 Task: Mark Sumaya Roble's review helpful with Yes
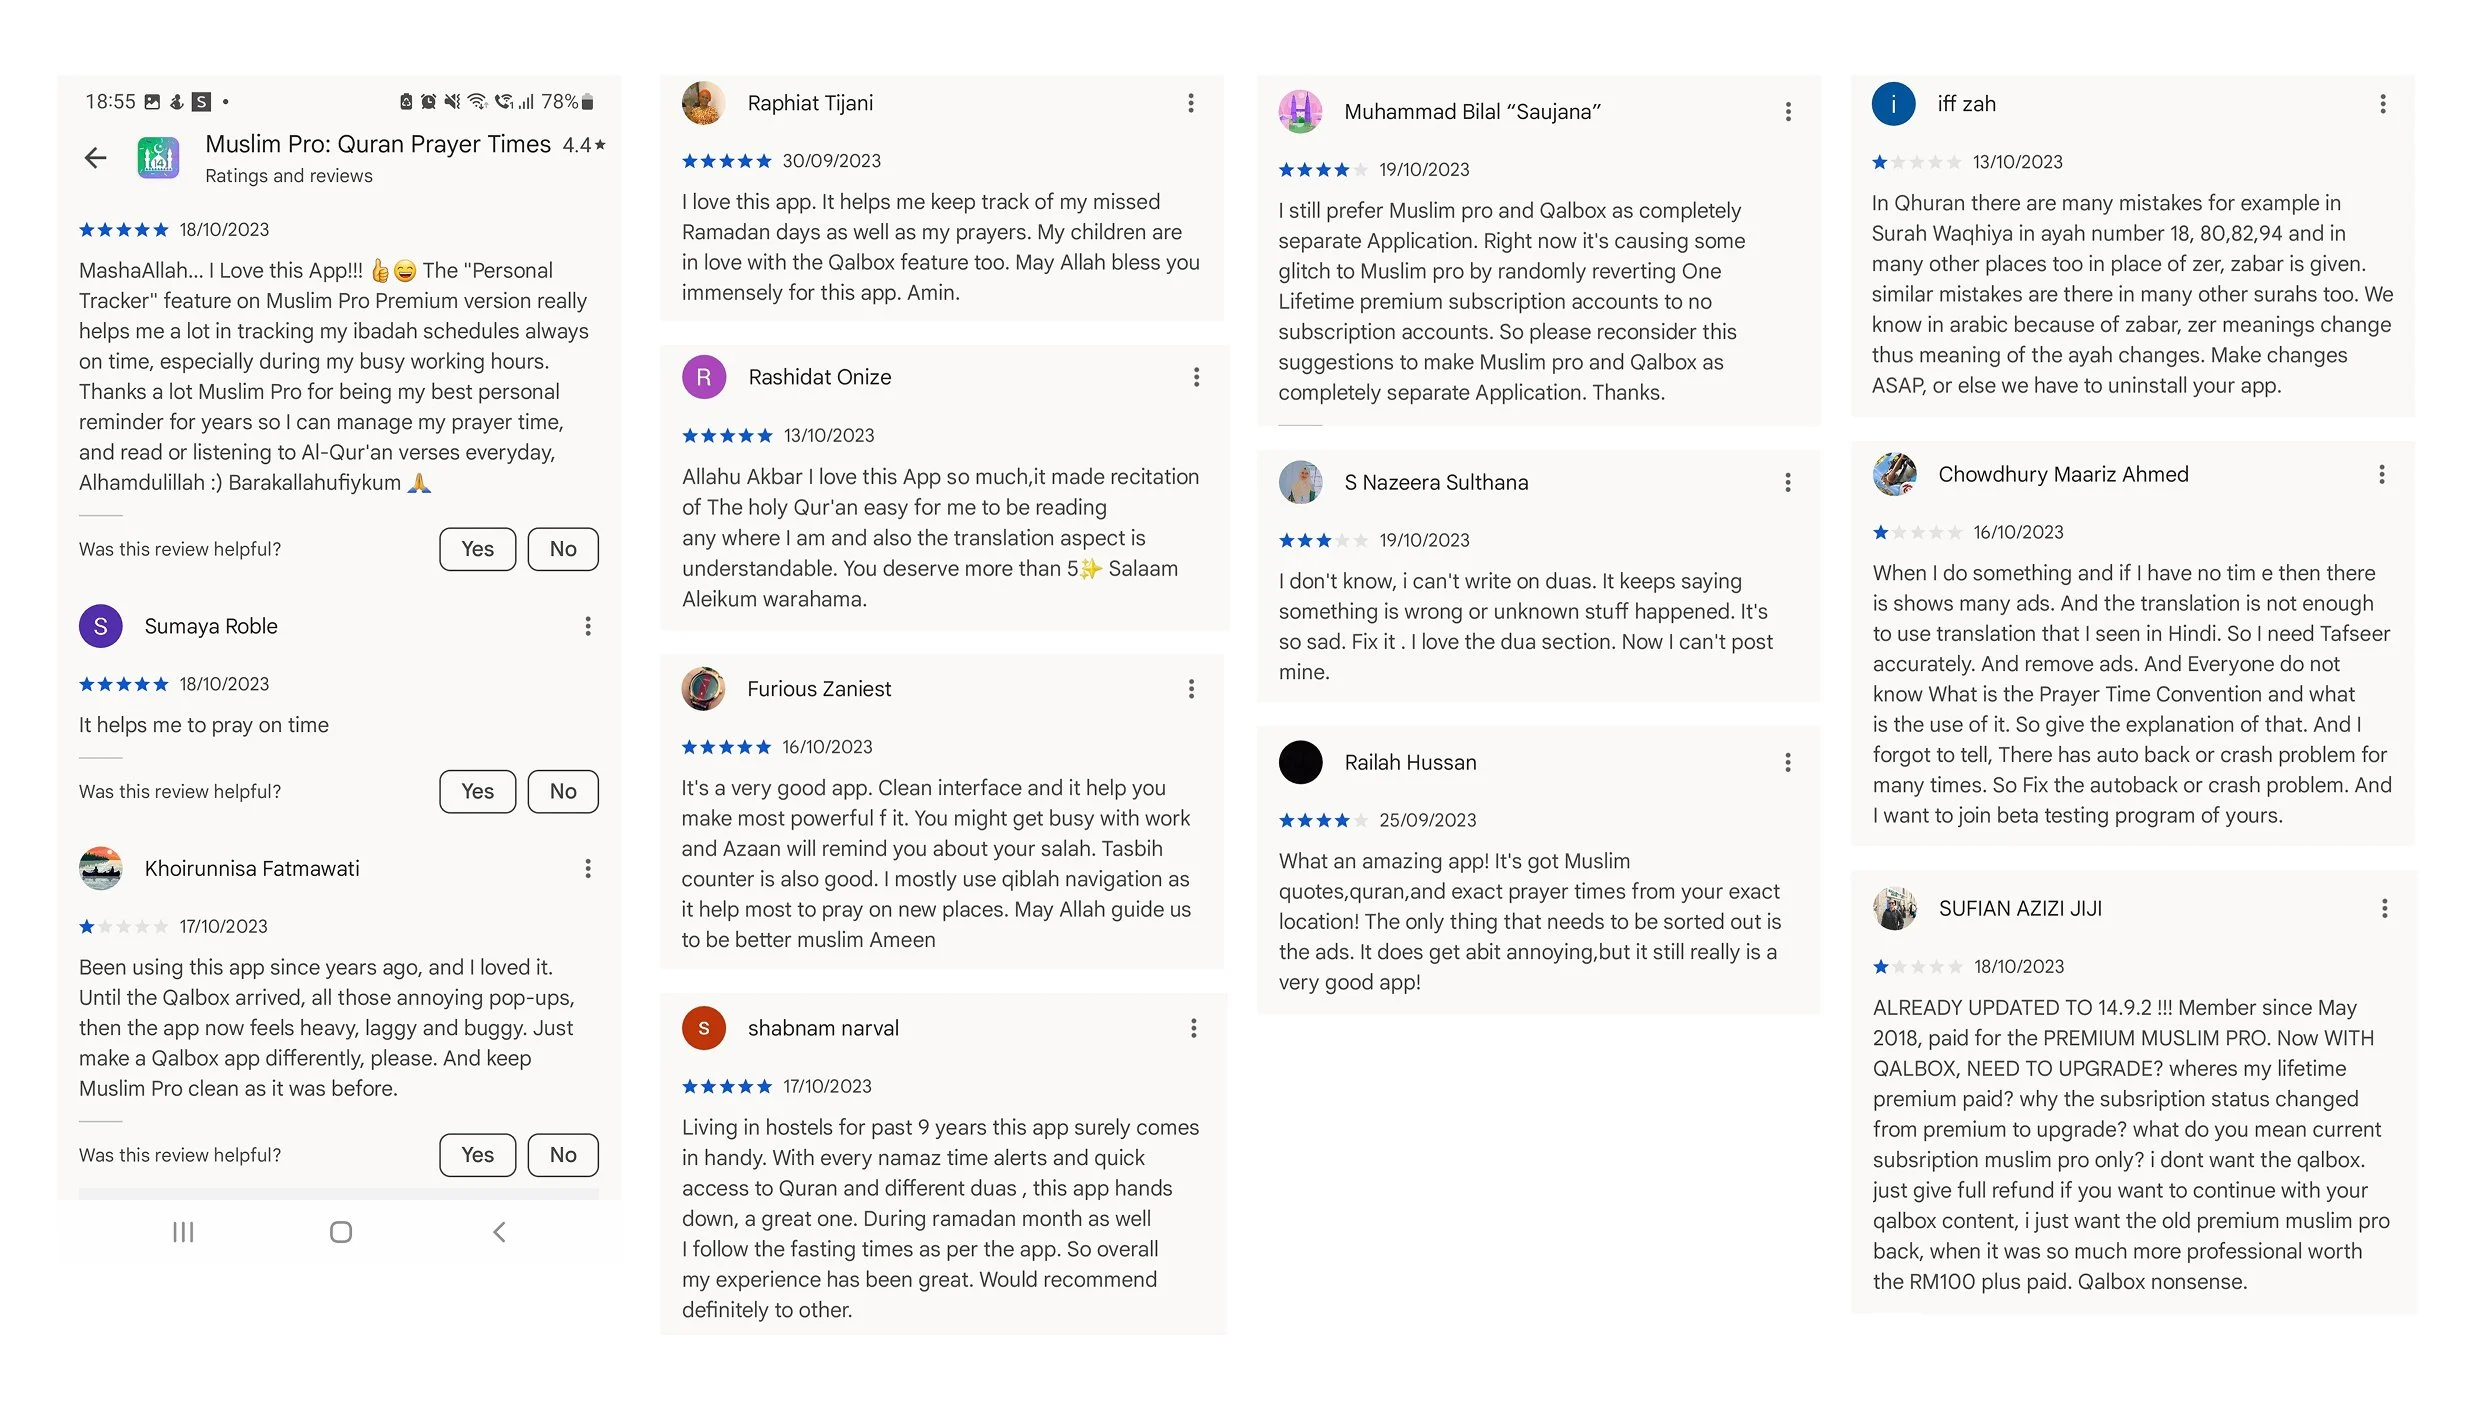[x=477, y=791]
